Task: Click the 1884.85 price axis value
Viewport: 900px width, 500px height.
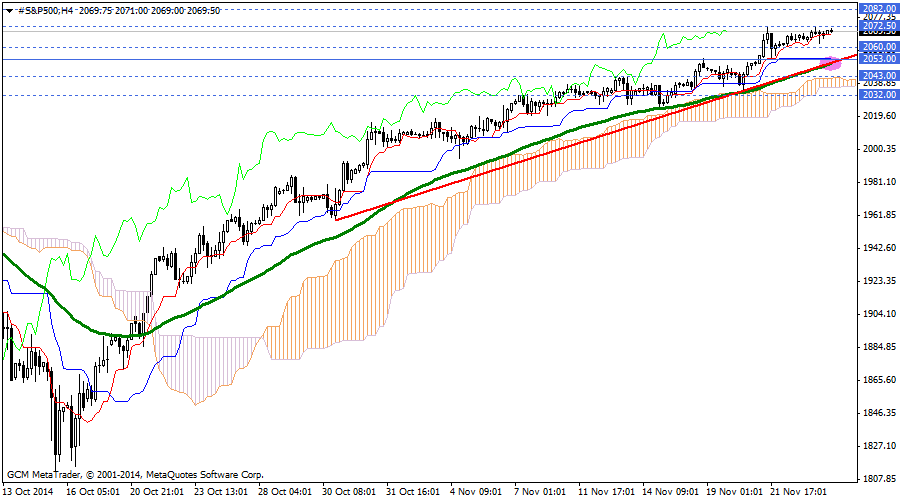Action: [879, 347]
